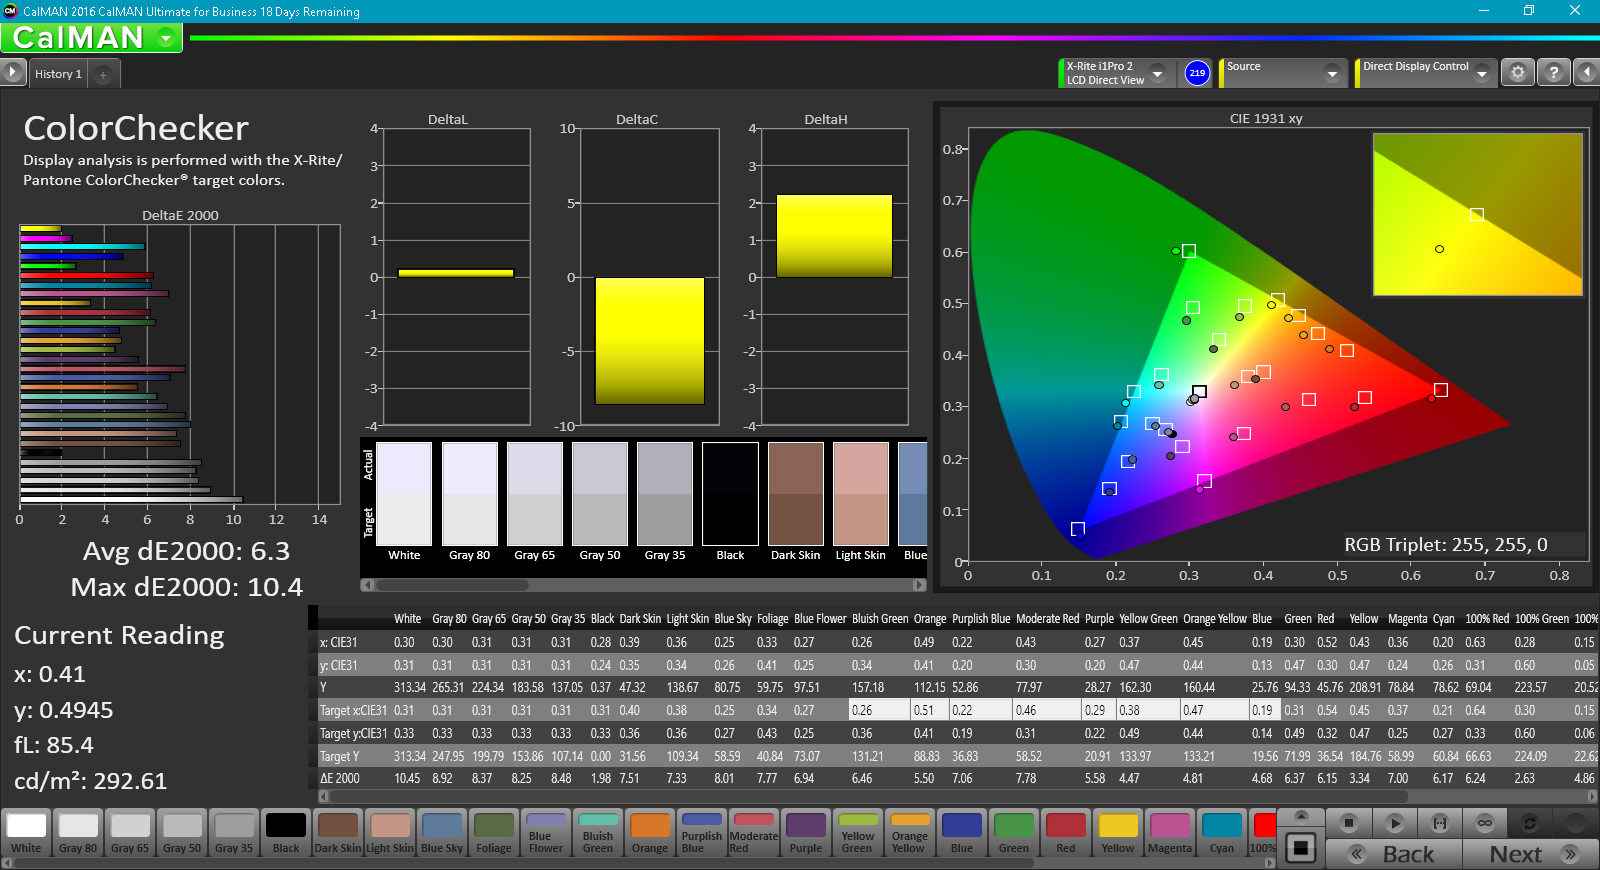This screenshot has width=1600, height=870.
Task: Go to the previous page with Back
Action: [1394, 854]
